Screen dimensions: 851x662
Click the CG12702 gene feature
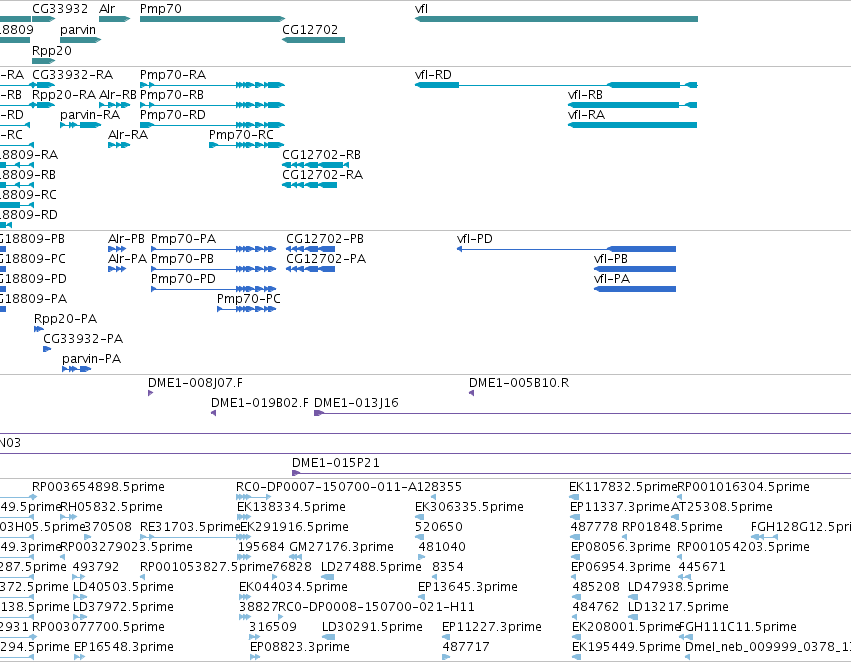tap(313, 40)
